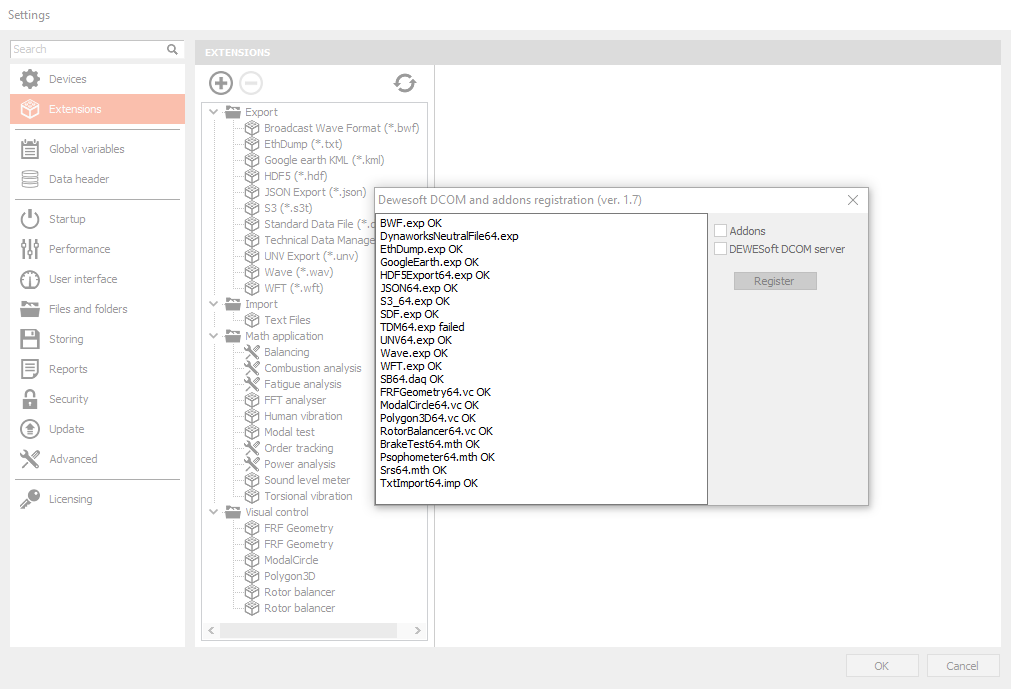Click the Reports document icon
This screenshot has width=1011, height=689.
[30, 369]
